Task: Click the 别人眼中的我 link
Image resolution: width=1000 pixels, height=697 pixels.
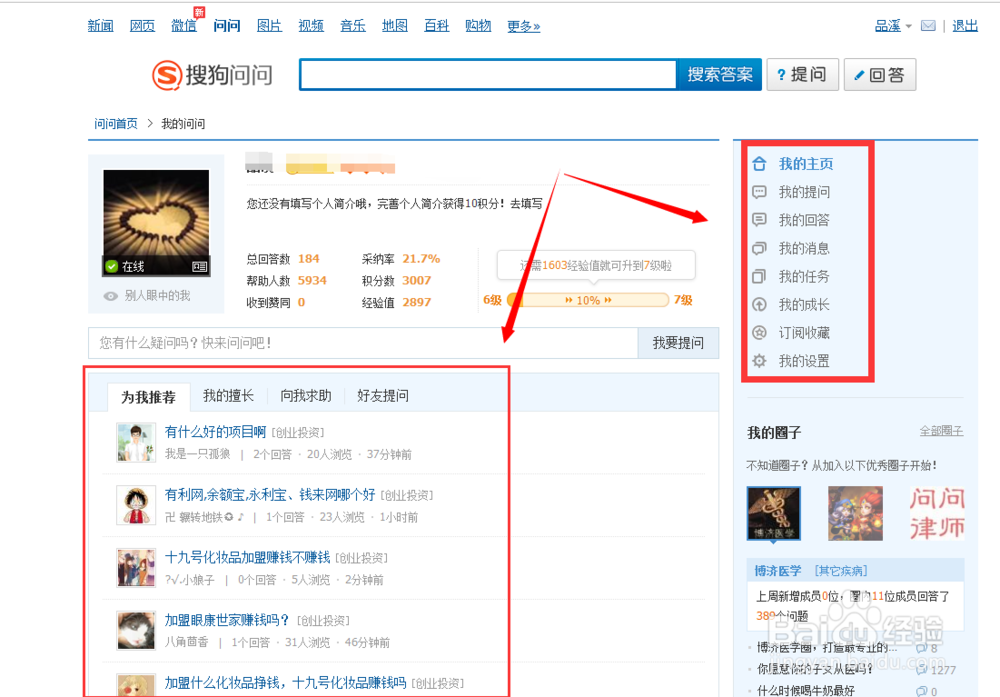Action: pos(158,296)
